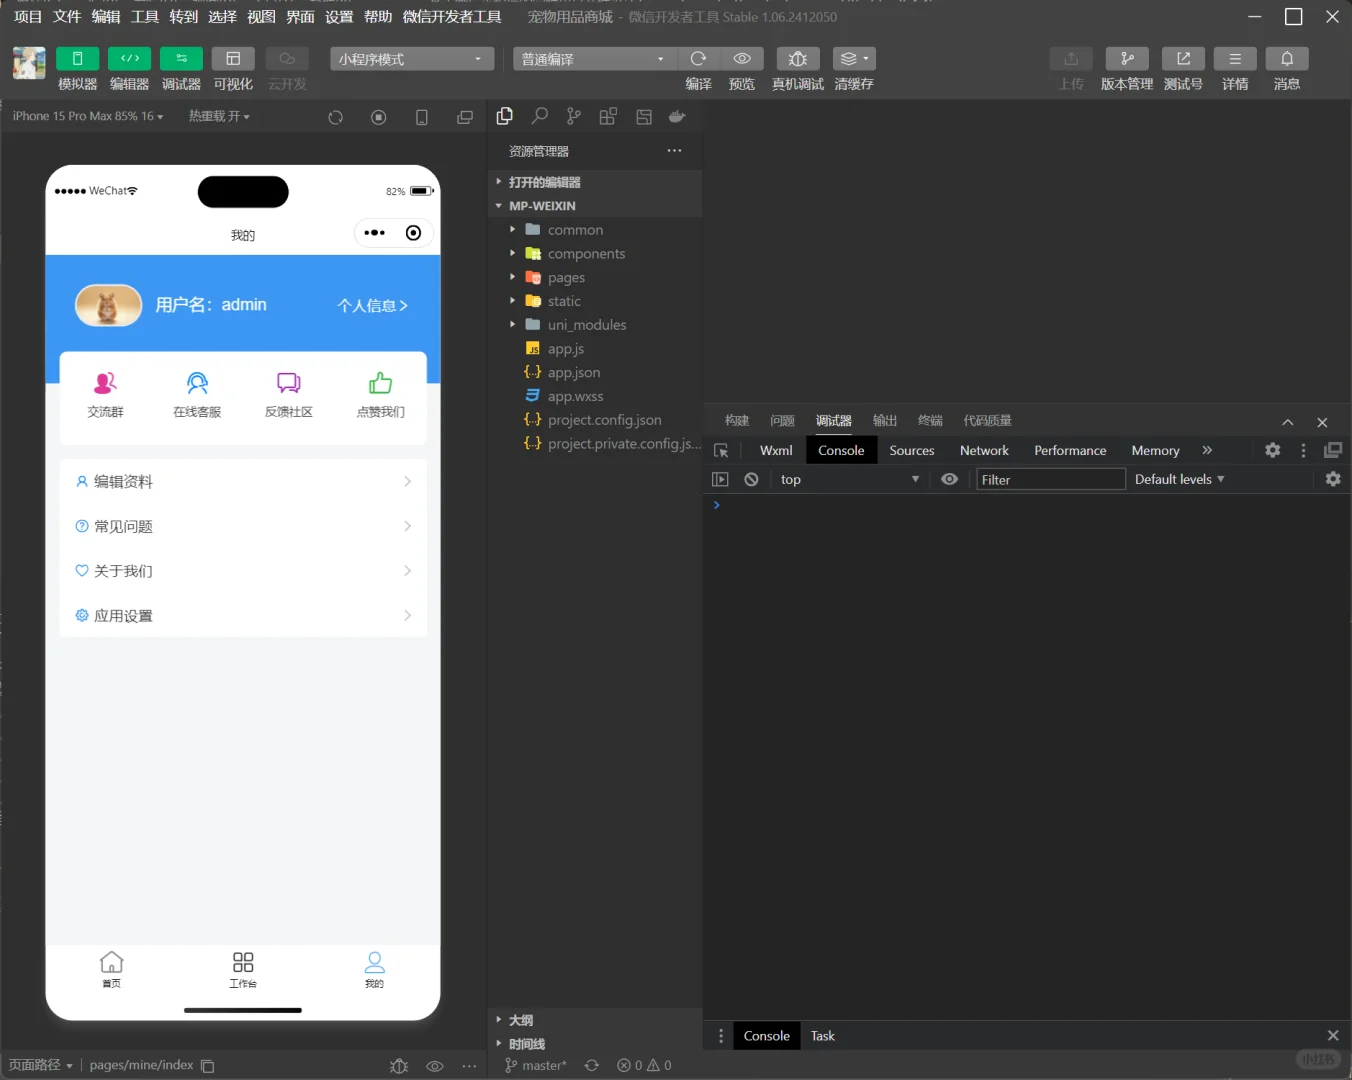Toggle the console live expression eye icon
Viewport: 1352px width, 1080px height.
point(950,479)
